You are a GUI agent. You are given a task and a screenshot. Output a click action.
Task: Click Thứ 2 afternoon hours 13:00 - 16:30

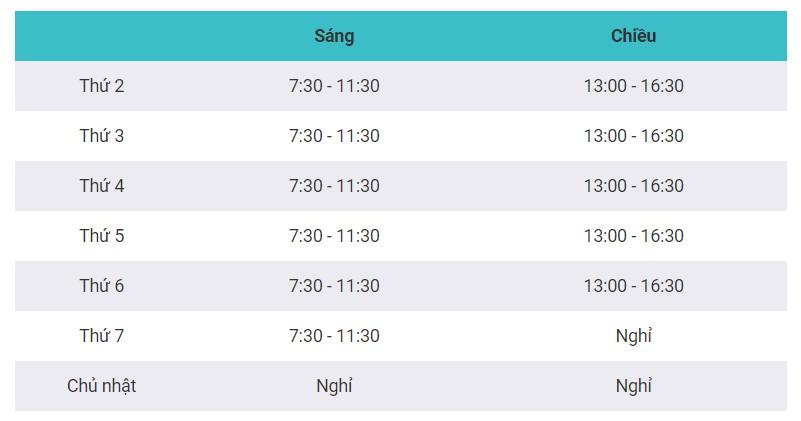[634, 86]
